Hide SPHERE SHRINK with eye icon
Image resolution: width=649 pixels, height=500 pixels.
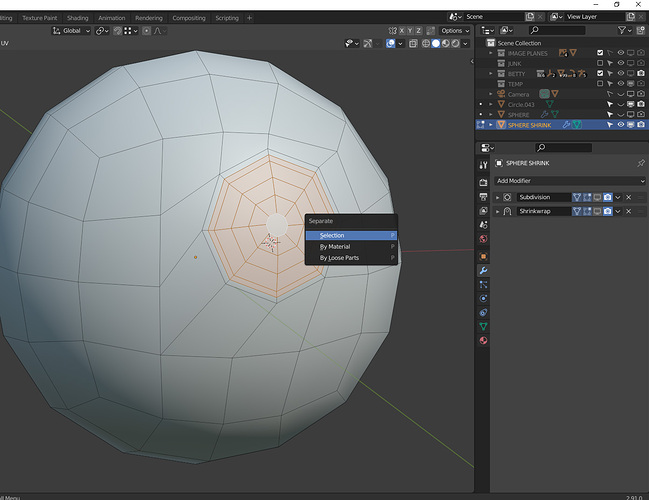click(620, 125)
